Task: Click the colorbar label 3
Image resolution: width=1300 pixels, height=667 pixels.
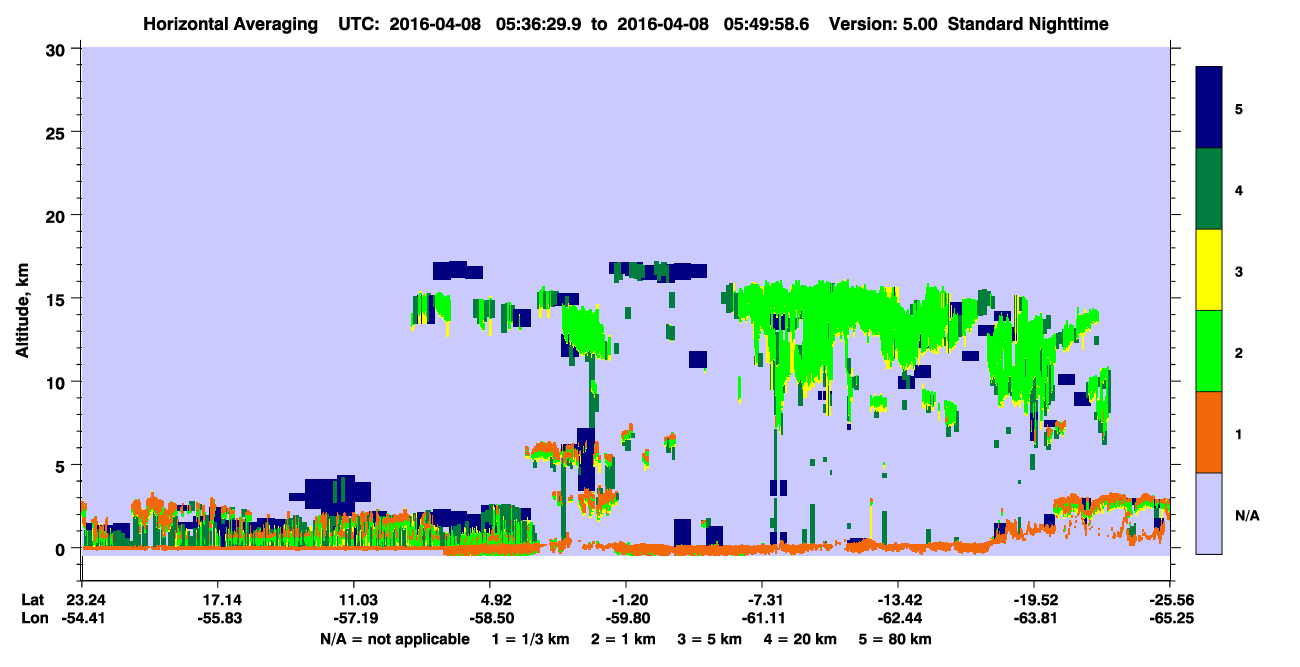Action: [x=1240, y=270]
